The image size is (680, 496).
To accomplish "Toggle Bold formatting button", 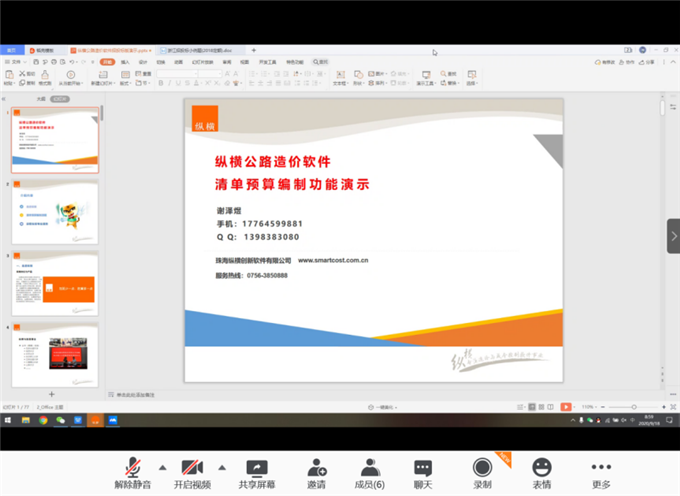I will coord(161,83).
